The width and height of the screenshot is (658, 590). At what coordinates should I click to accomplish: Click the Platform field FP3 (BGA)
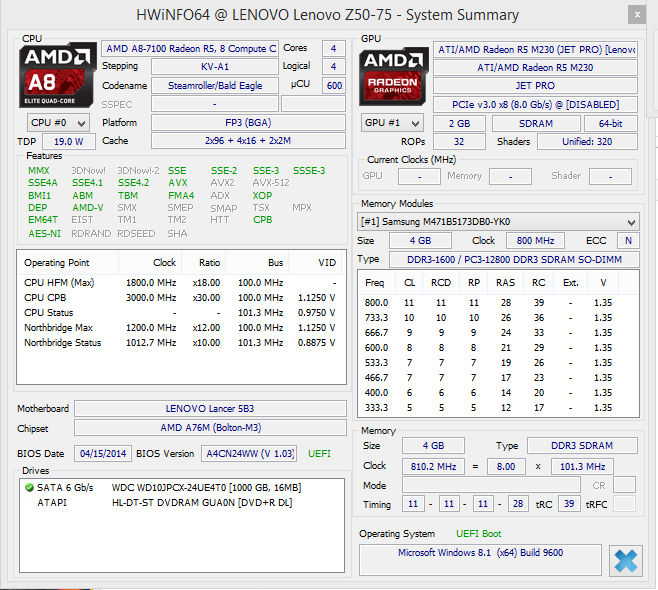tap(248, 123)
